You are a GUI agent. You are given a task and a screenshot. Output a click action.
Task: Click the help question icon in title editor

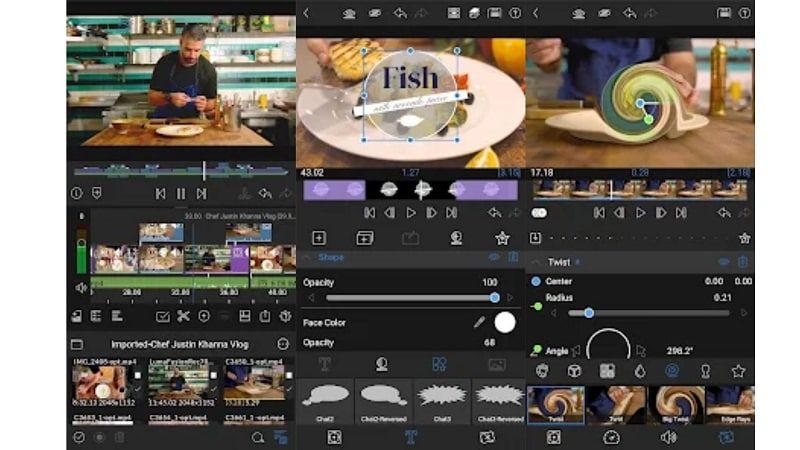[x=515, y=13]
